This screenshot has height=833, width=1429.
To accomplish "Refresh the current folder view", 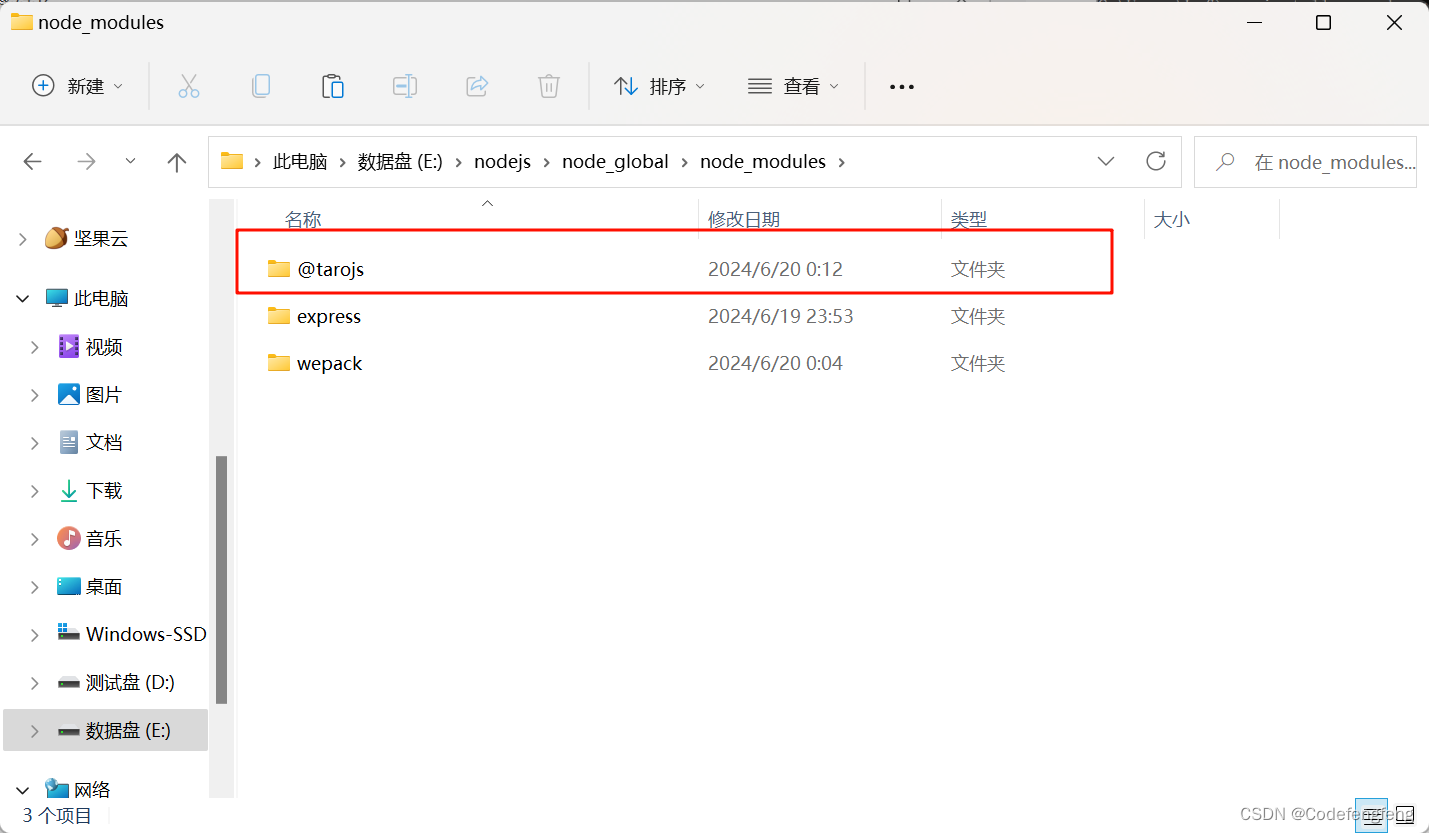I will click(1156, 161).
